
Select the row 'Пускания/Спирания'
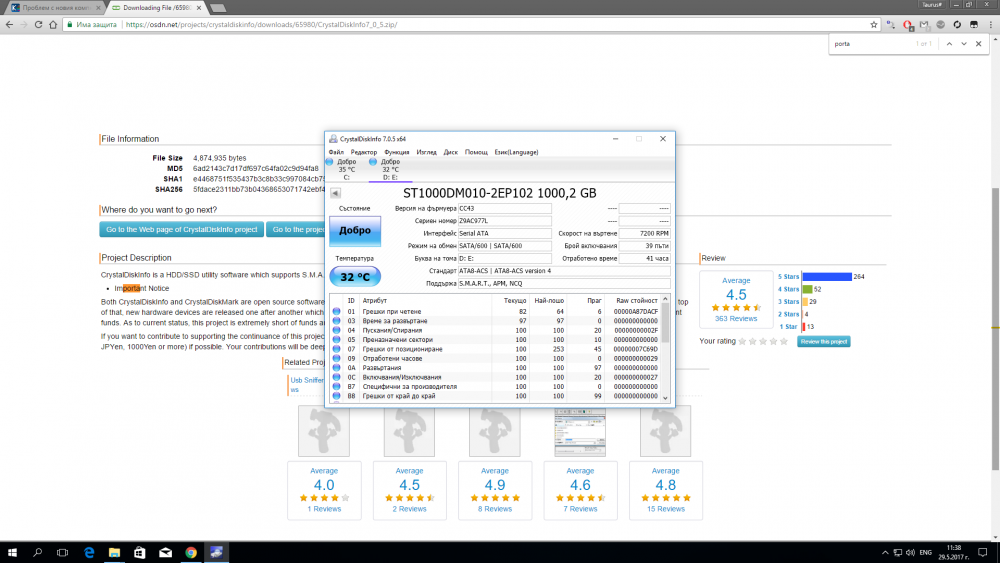(x=495, y=330)
